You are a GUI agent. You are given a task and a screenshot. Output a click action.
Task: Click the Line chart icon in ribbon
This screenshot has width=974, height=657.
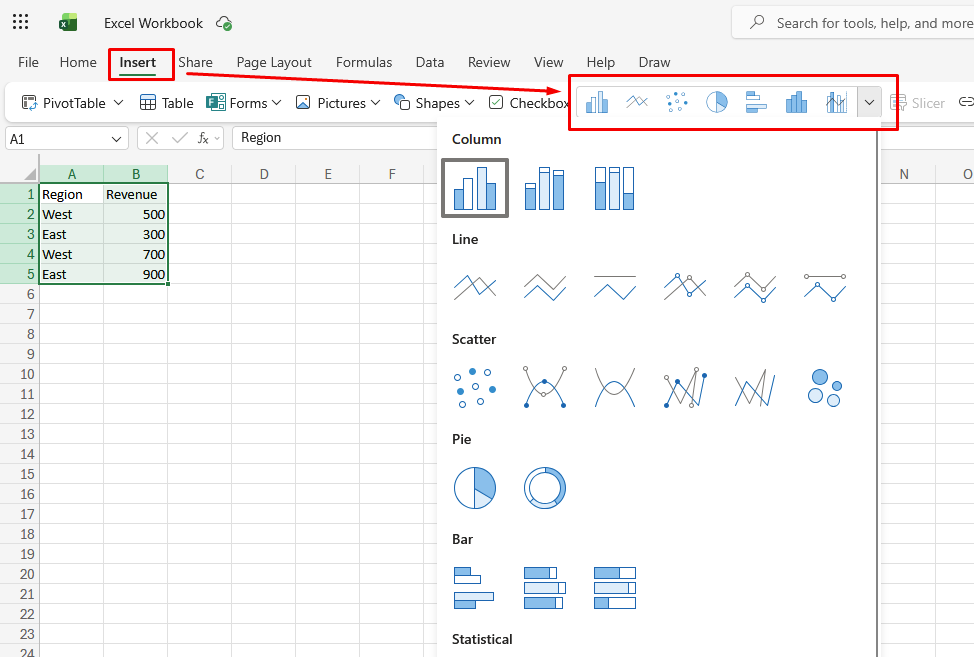click(x=637, y=102)
